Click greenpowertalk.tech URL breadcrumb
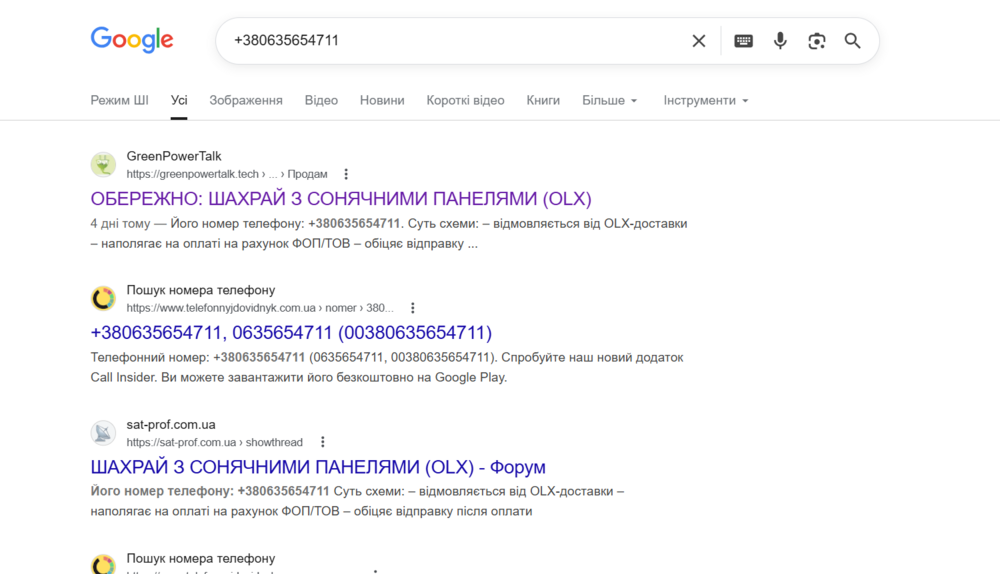1000x574 pixels. pyautogui.click(x=226, y=174)
